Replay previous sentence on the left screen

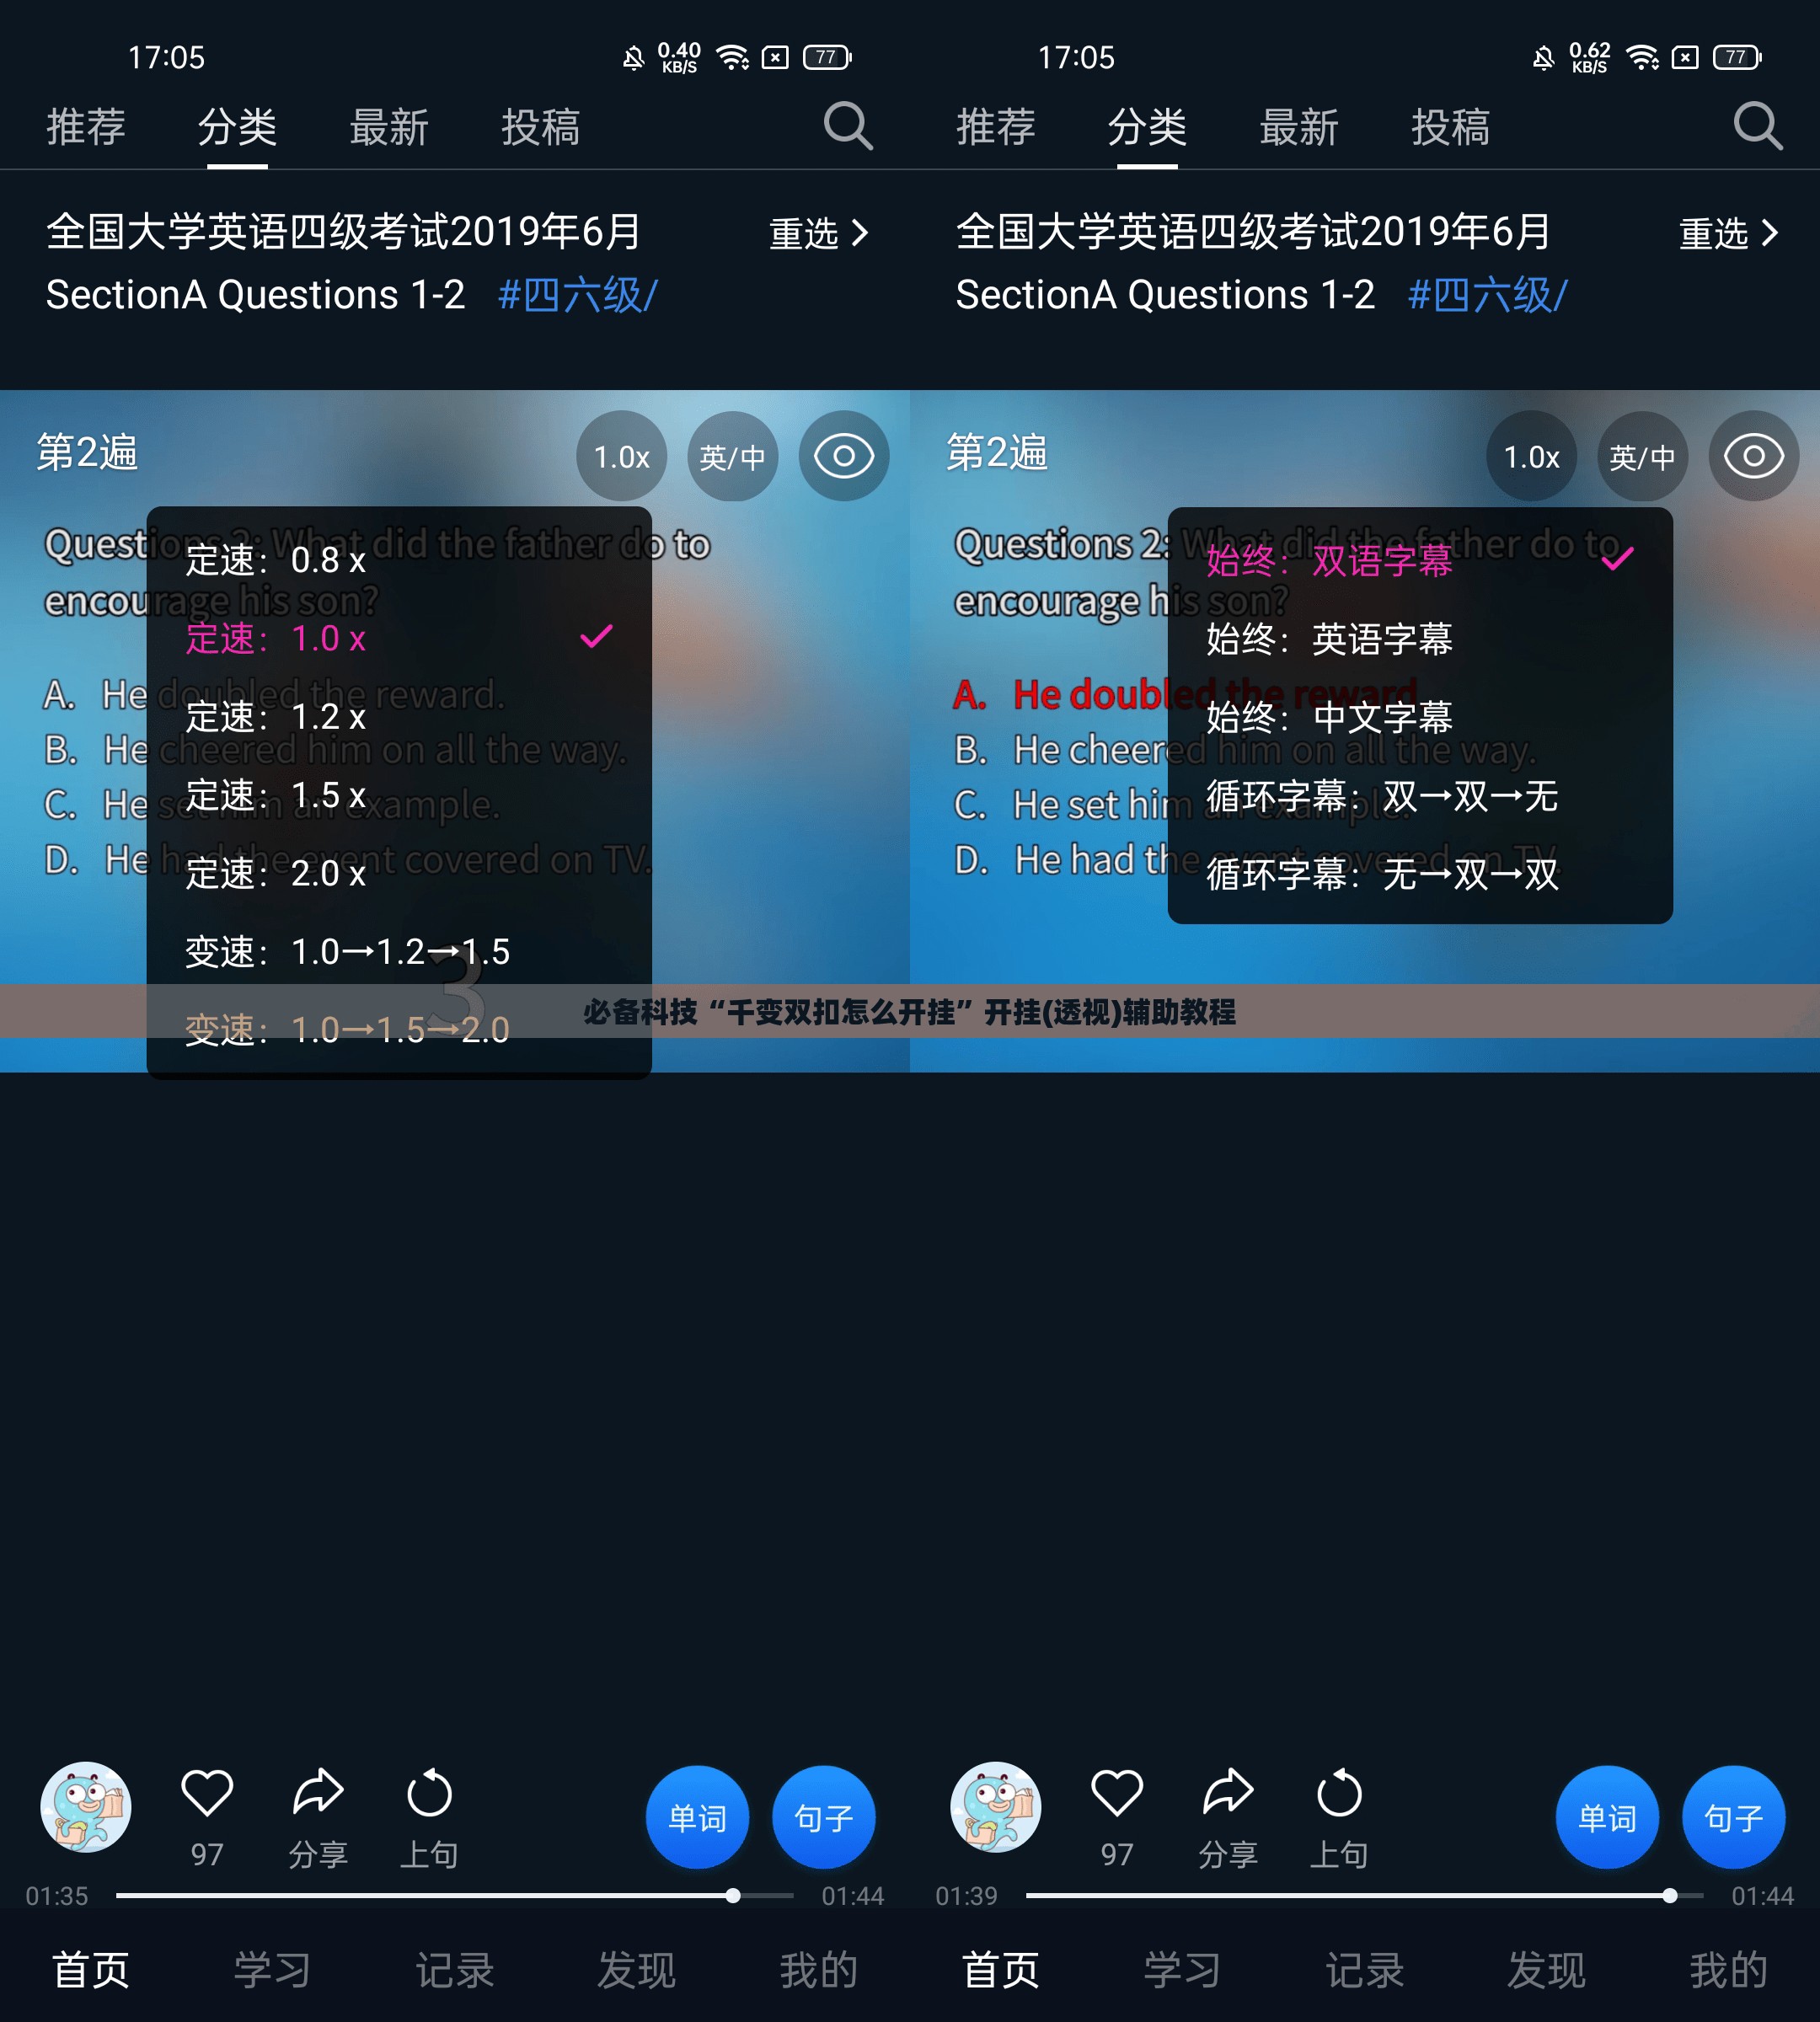pyautogui.click(x=429, y=1792)
